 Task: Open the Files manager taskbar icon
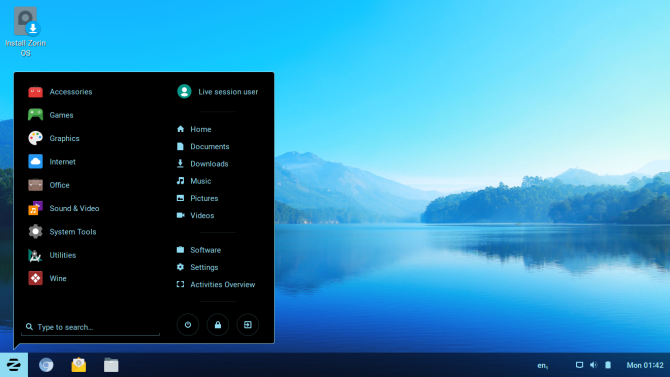(111, 365)
